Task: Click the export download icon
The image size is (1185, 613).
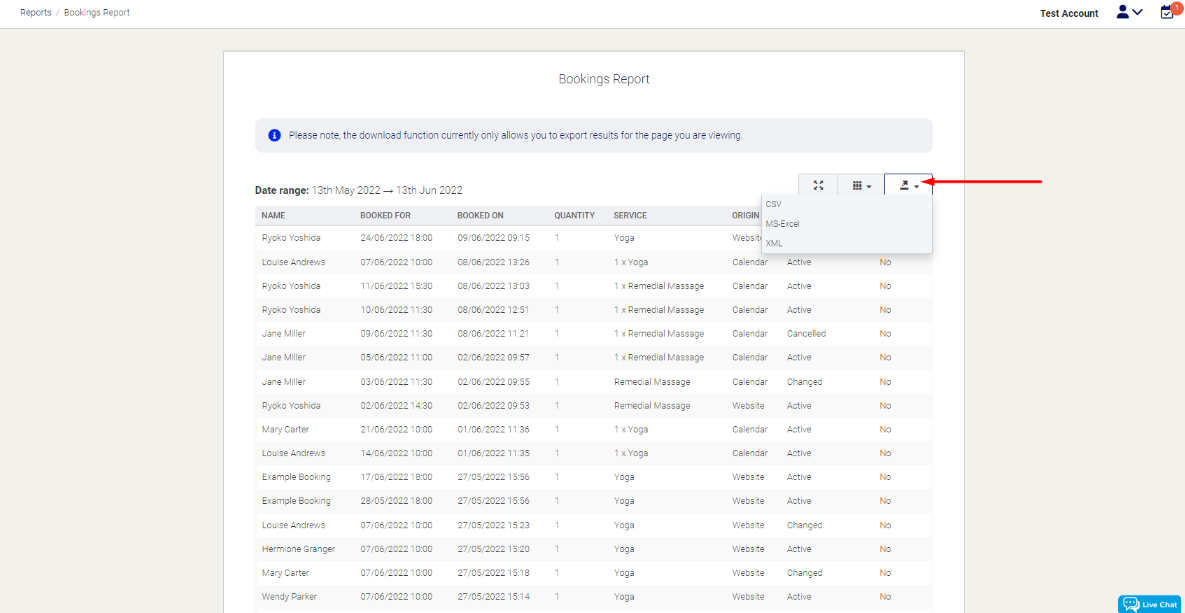Action: (x=904, y=184)
